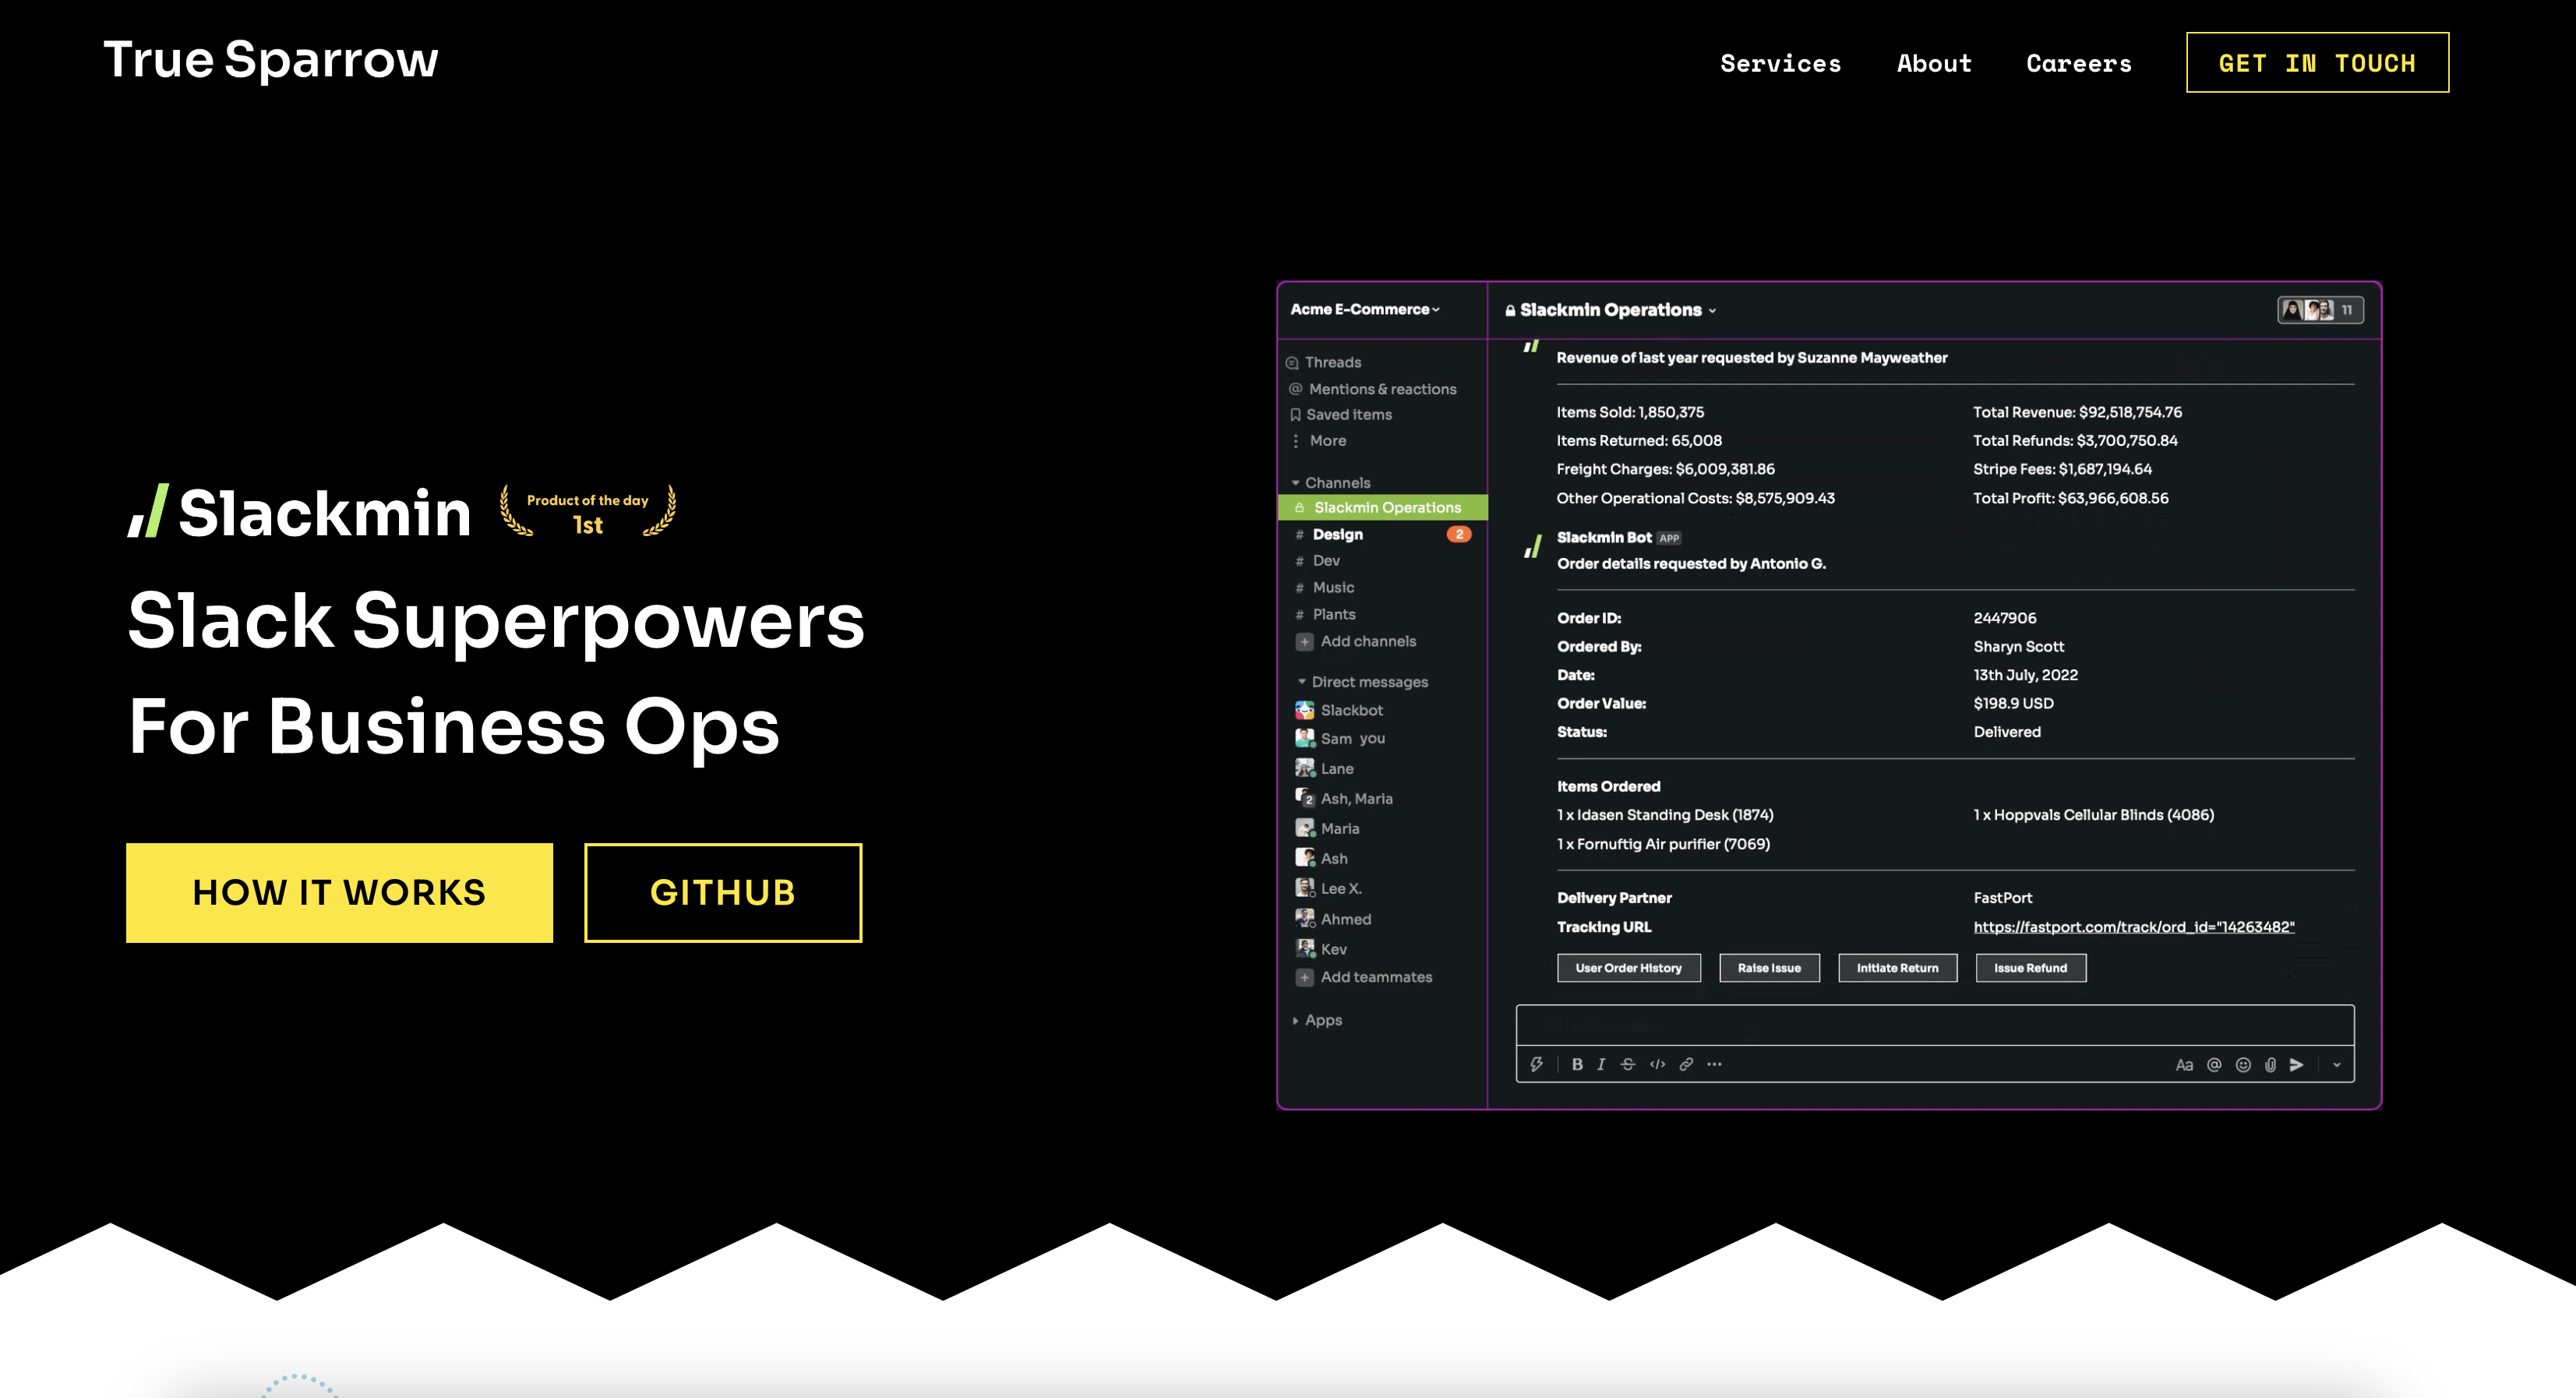This screenshot has width=2576, height=1398.
Task: Select the Slackmin Operations channel in sidebar
Action: [1383, 508]
